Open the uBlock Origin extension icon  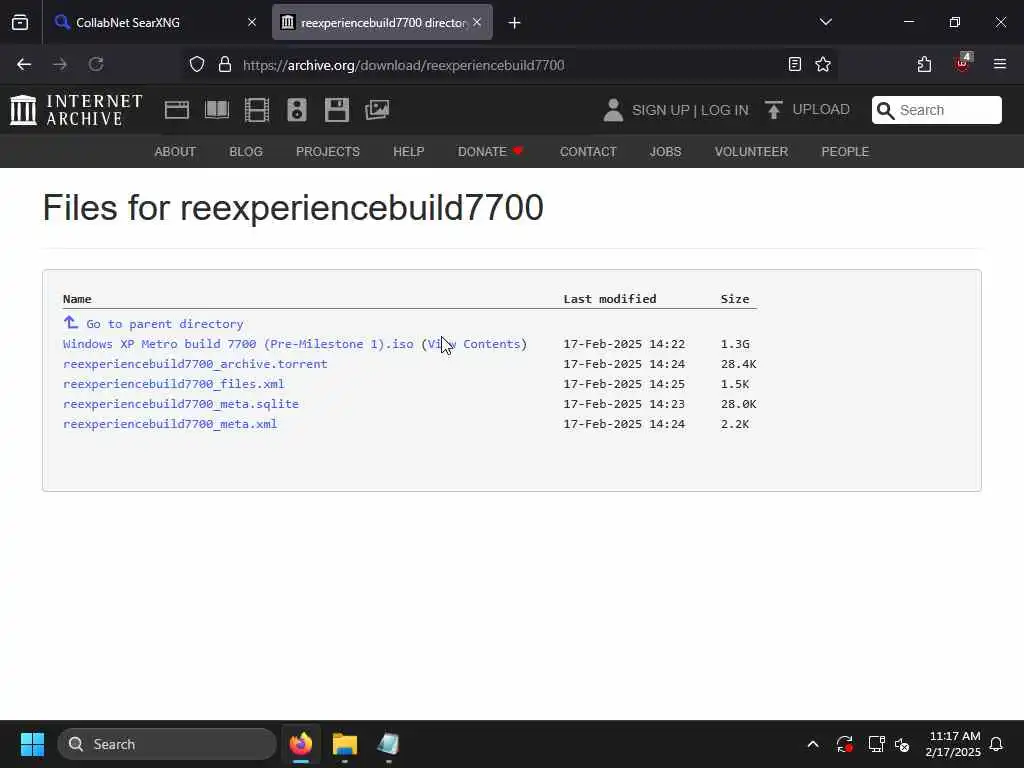[963, 63]
